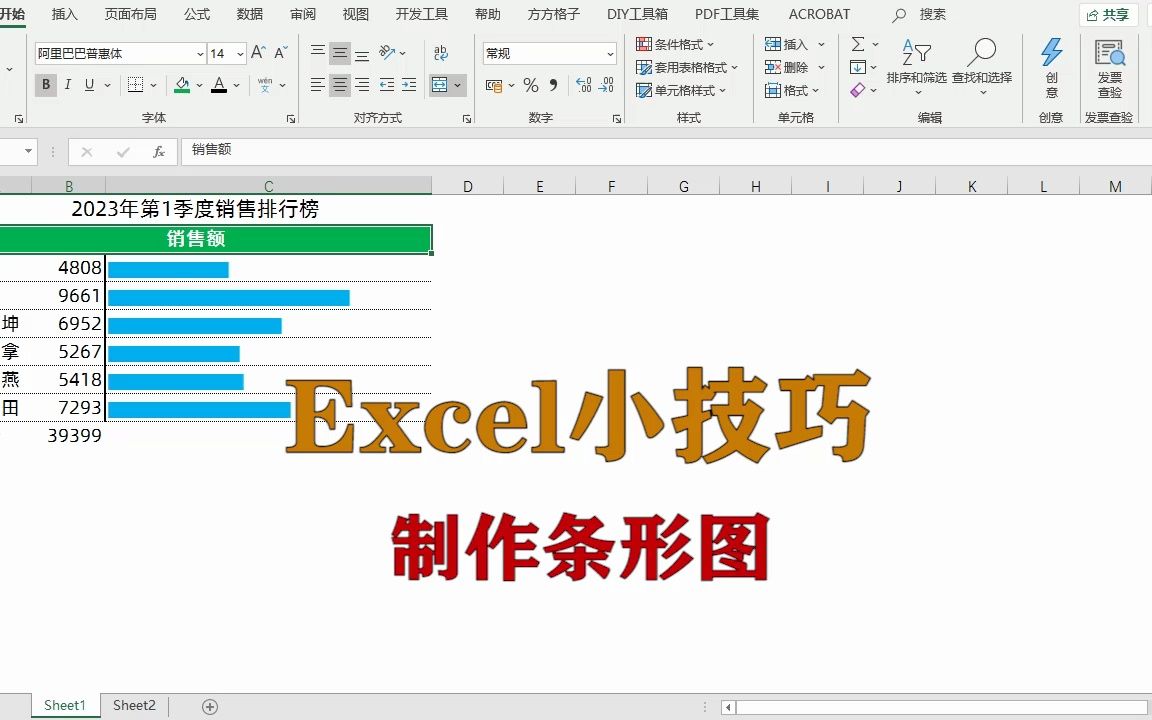Apply the comma thousands separator style
Image resolution: width=1152 pixels, height=720 pixels.
point(554,86)
